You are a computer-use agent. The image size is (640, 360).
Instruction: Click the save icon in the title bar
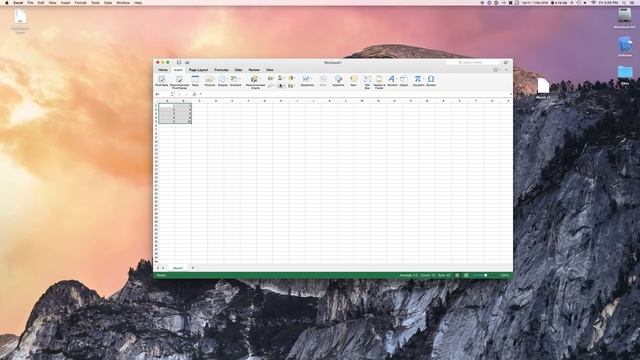pos(179,62)
